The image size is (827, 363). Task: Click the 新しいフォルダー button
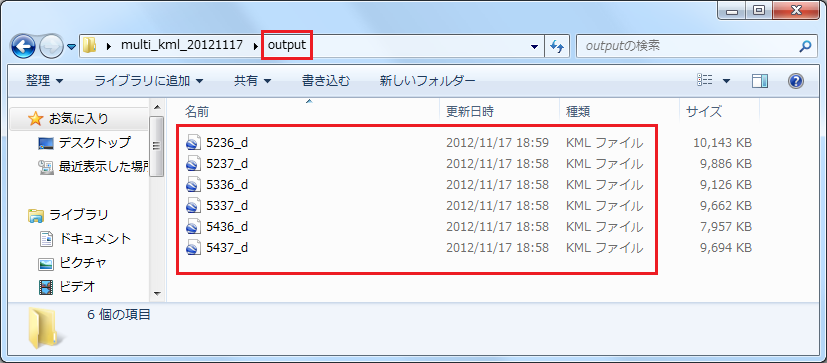[x=427, y=81]
